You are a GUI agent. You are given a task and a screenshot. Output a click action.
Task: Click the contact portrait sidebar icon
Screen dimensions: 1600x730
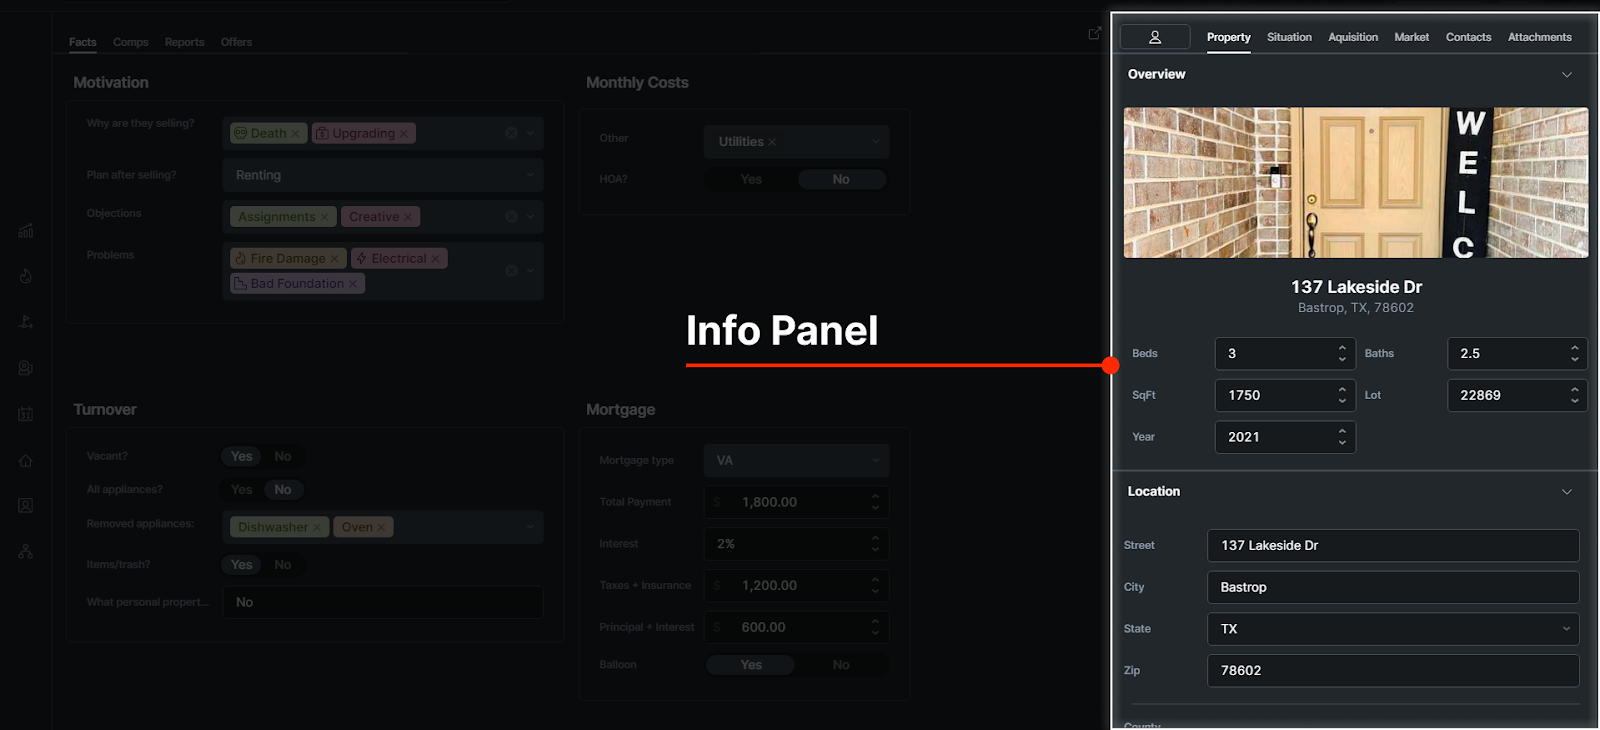pos(26,506)
